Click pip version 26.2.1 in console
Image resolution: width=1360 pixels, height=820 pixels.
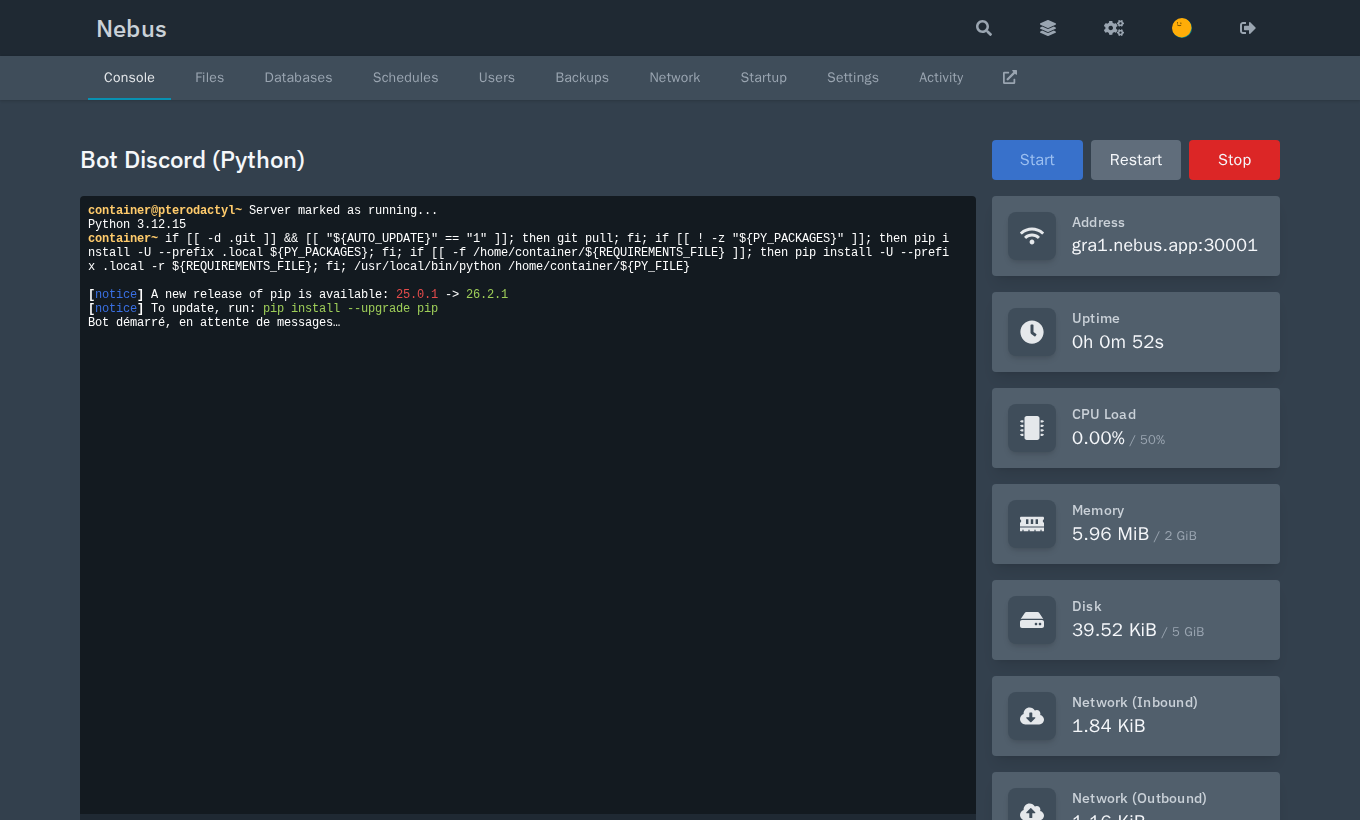(x=487, y=295)
